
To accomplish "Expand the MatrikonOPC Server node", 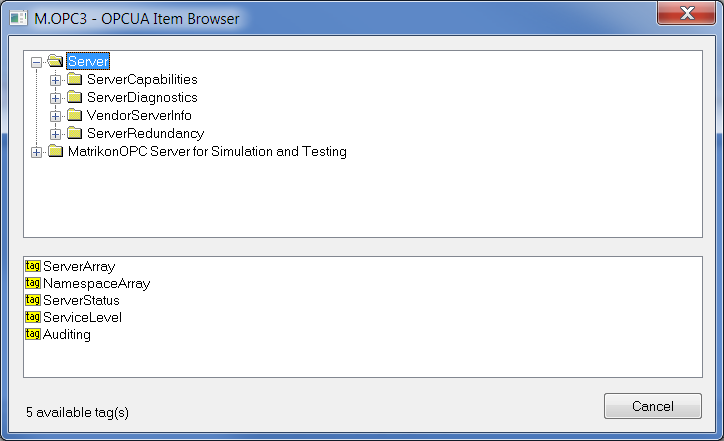I will click(x=37, y=152).
